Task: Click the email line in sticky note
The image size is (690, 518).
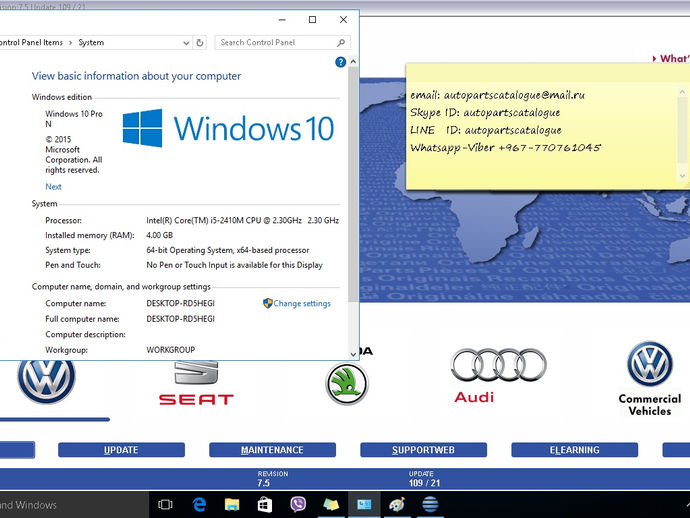Action: pos(497,95)
